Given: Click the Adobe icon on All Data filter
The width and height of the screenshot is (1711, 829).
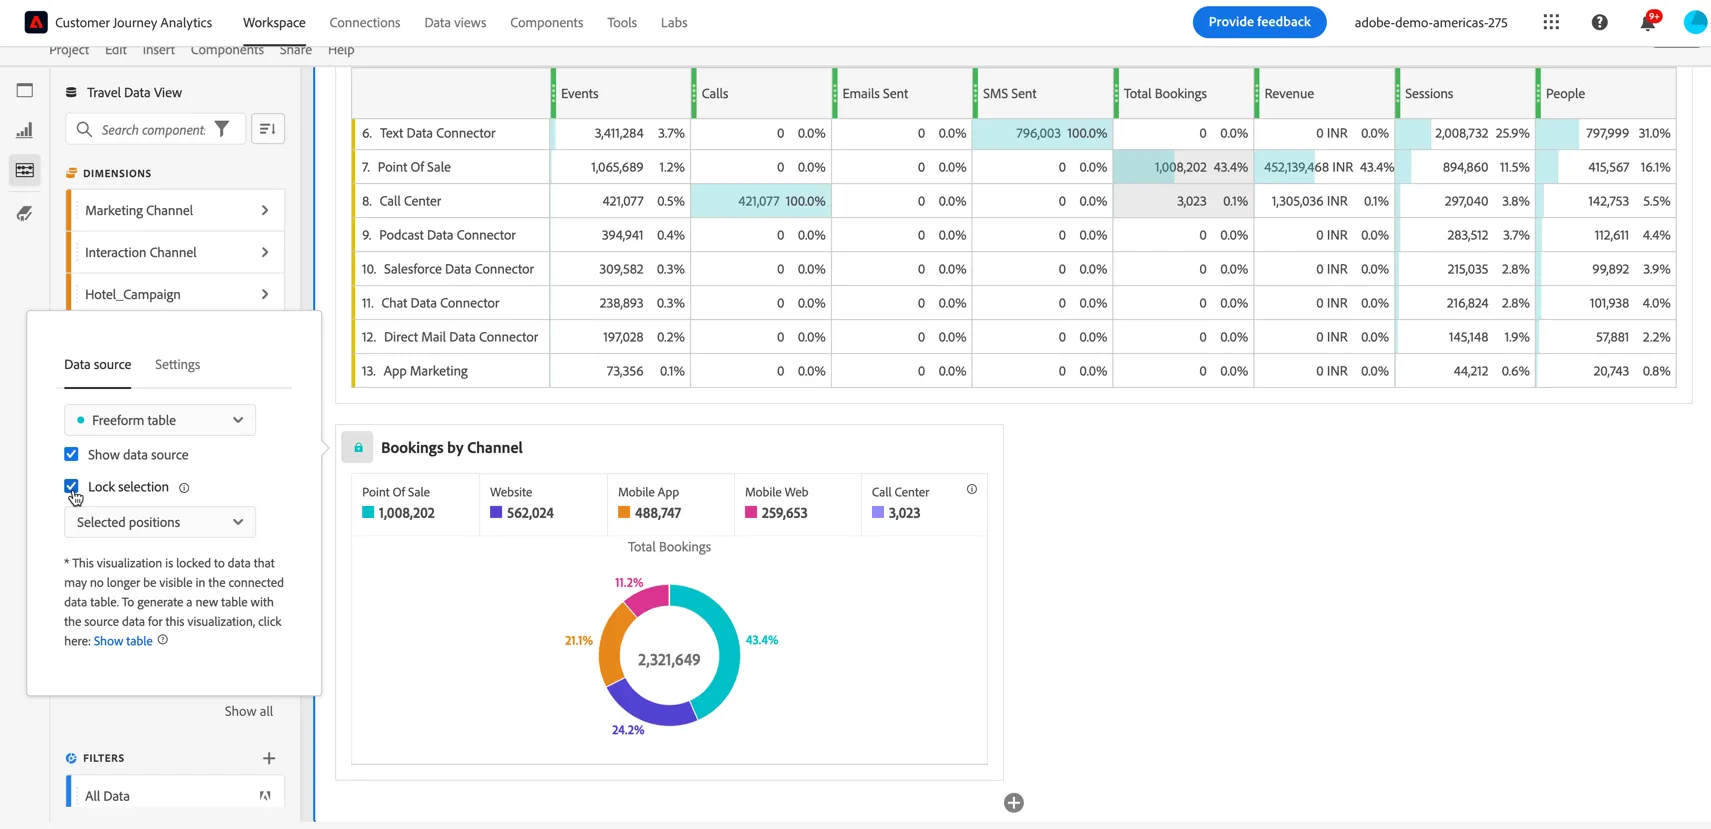Looking at the screenshot, I should click(x=265, y=796).
